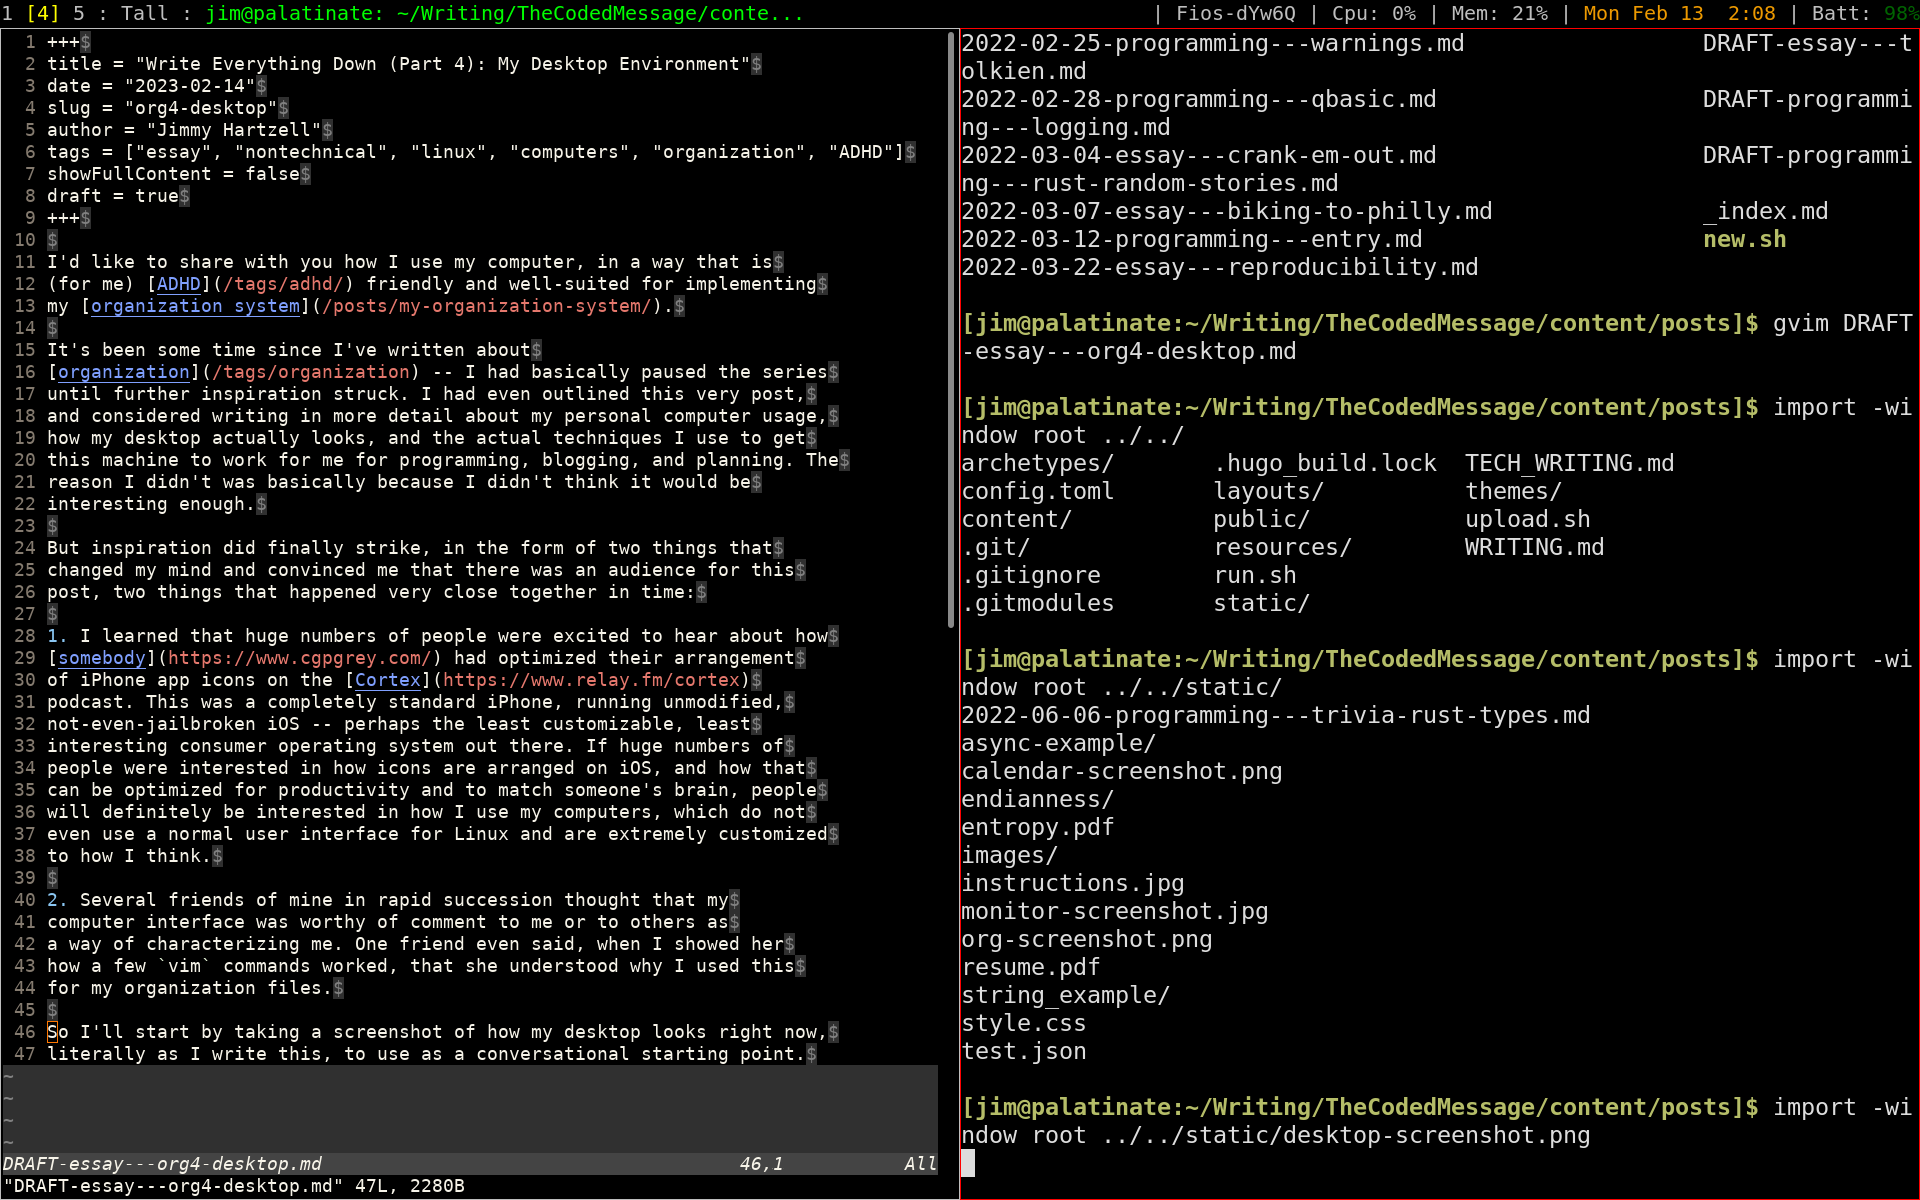1920x1200 pixels.
Task: Click the cursor position '46,1' in status line
Action: pos(762,1164)
